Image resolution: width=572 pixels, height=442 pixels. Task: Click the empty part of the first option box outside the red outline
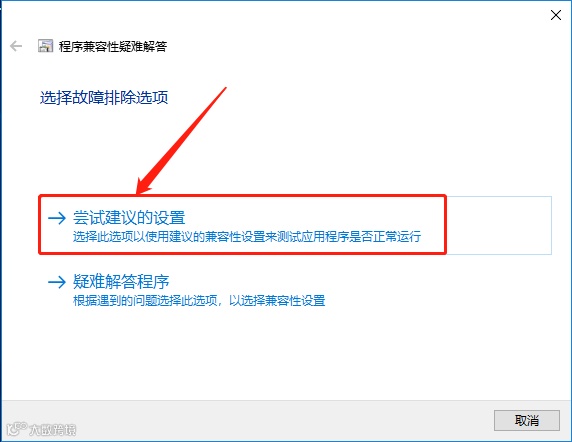(x=499, y=225)
